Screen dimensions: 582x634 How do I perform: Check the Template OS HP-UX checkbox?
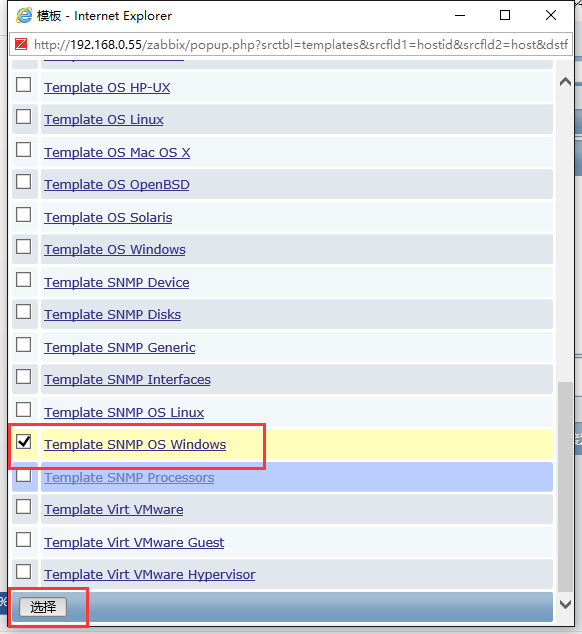point(23,85)
